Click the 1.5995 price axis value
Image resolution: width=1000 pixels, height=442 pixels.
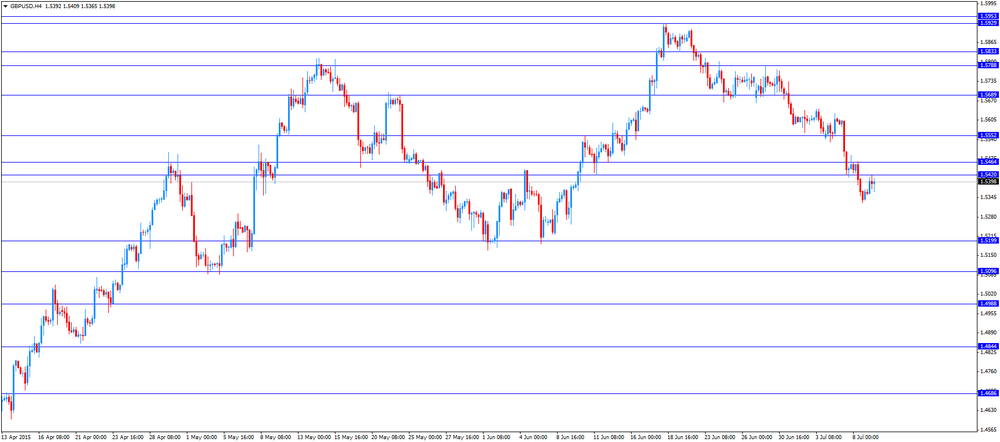989,4
